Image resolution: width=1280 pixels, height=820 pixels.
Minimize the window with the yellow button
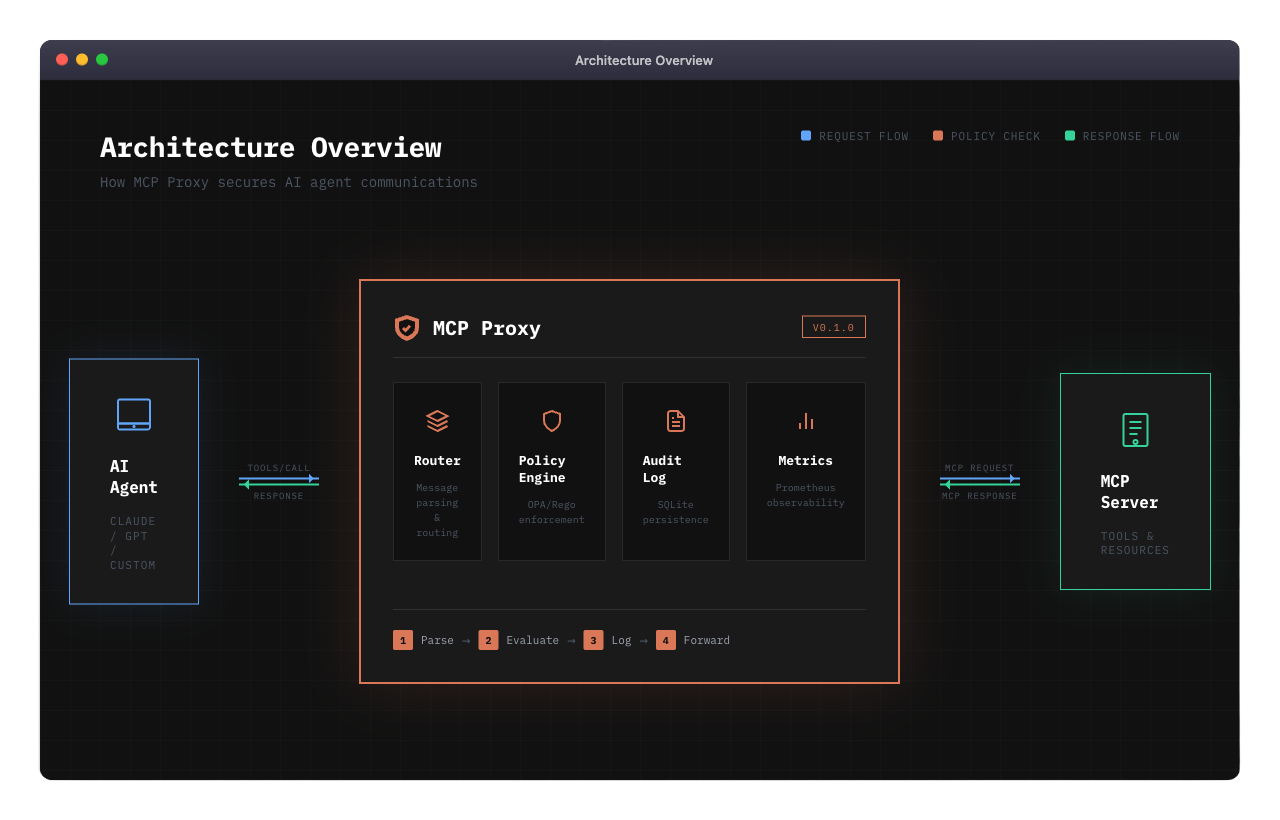pyautogui.click(x=82, y=60)
